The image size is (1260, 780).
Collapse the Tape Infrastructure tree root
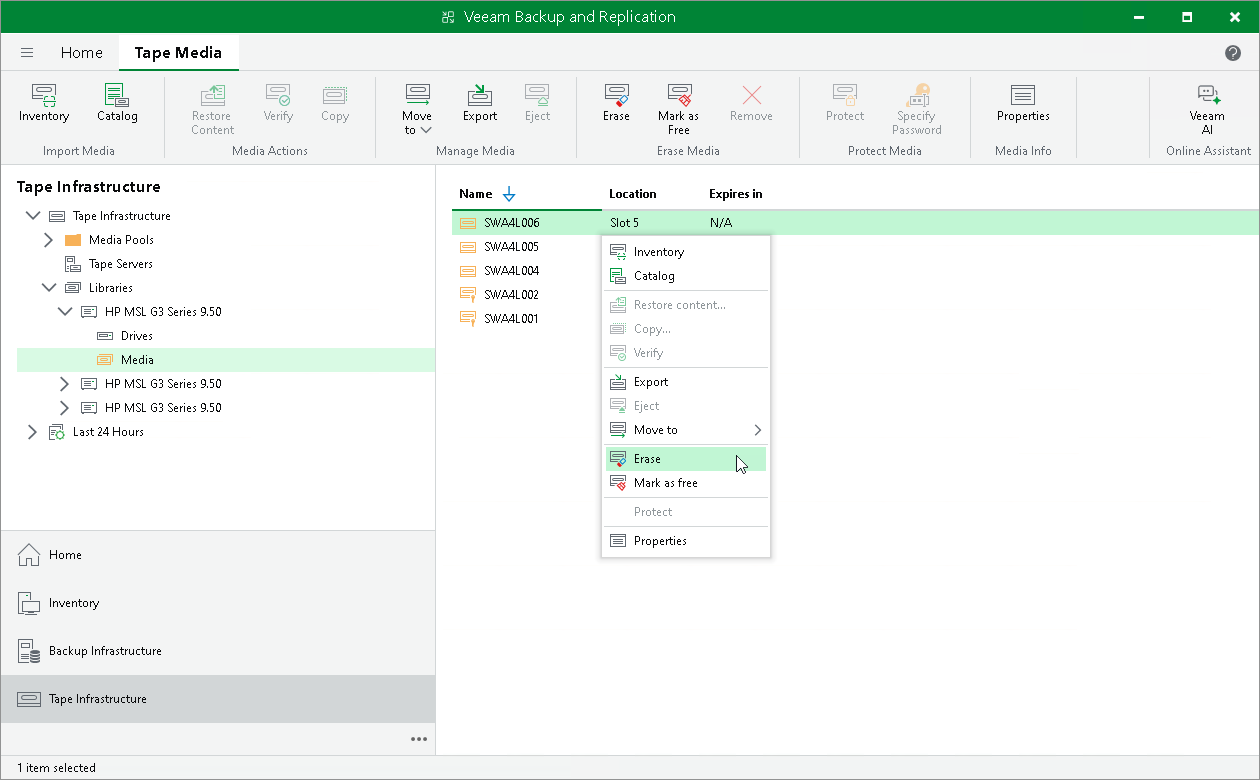coord(32,216)
